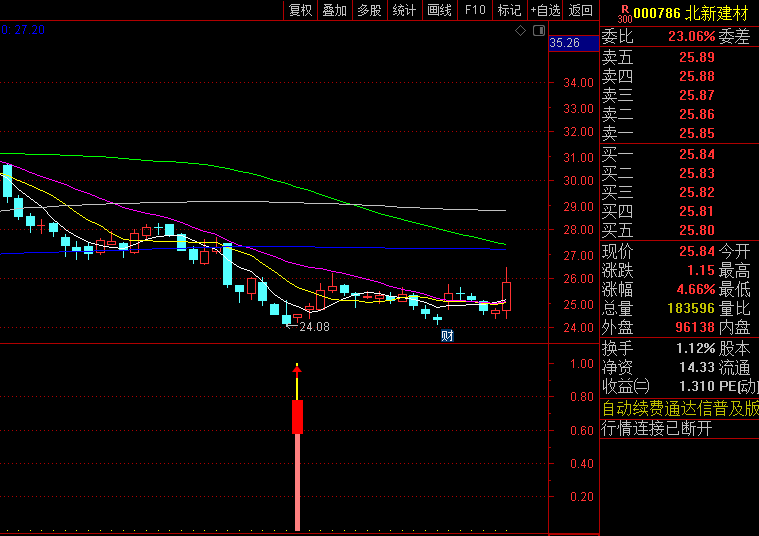Click the 返回 back button
Viewport: 759px width, 536px height.
pyautogui.click(x=580, y=10)
